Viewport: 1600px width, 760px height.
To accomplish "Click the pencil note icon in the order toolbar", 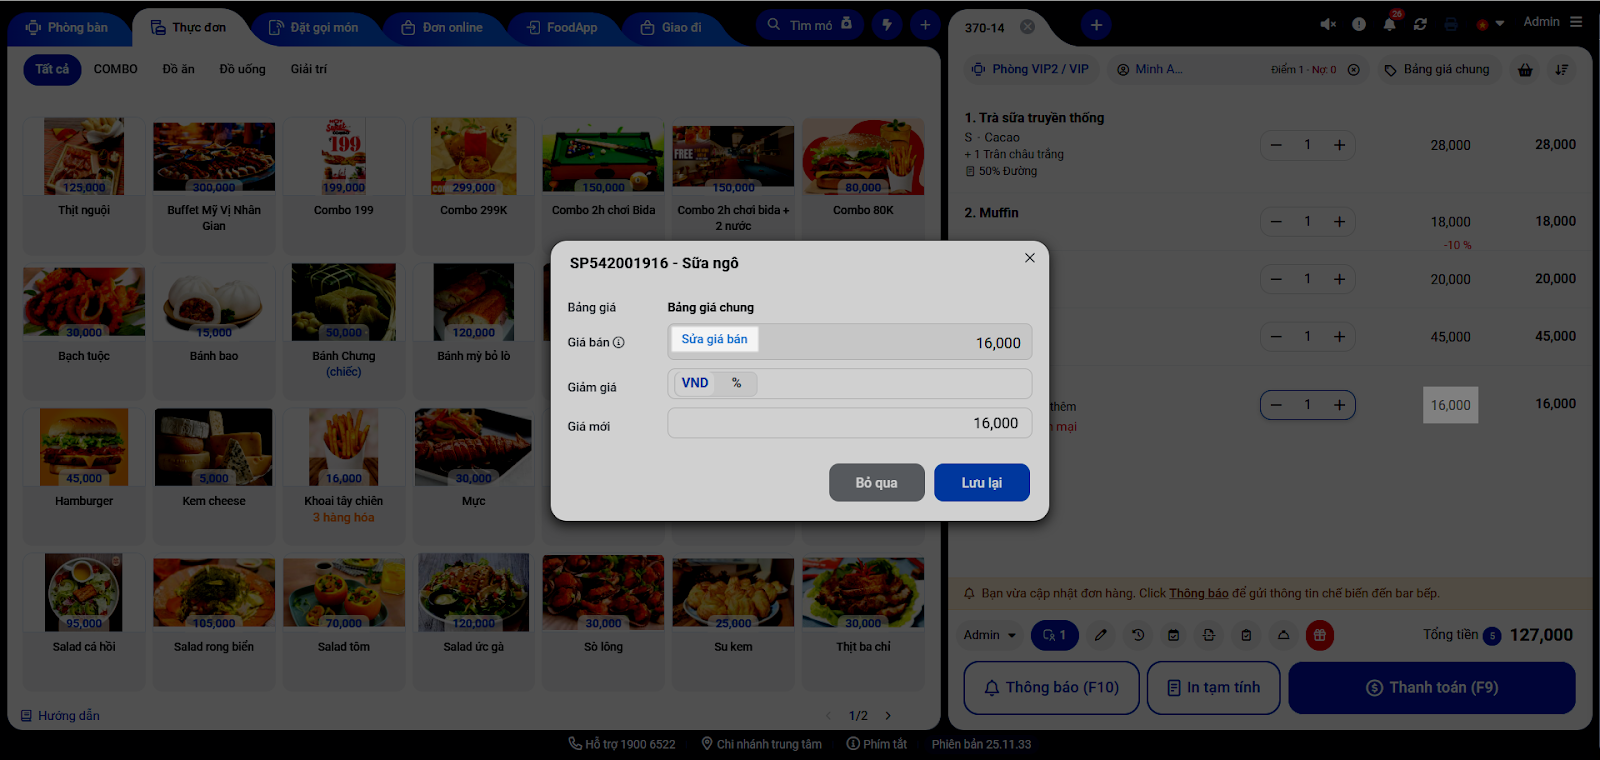I will point(1101,635).
